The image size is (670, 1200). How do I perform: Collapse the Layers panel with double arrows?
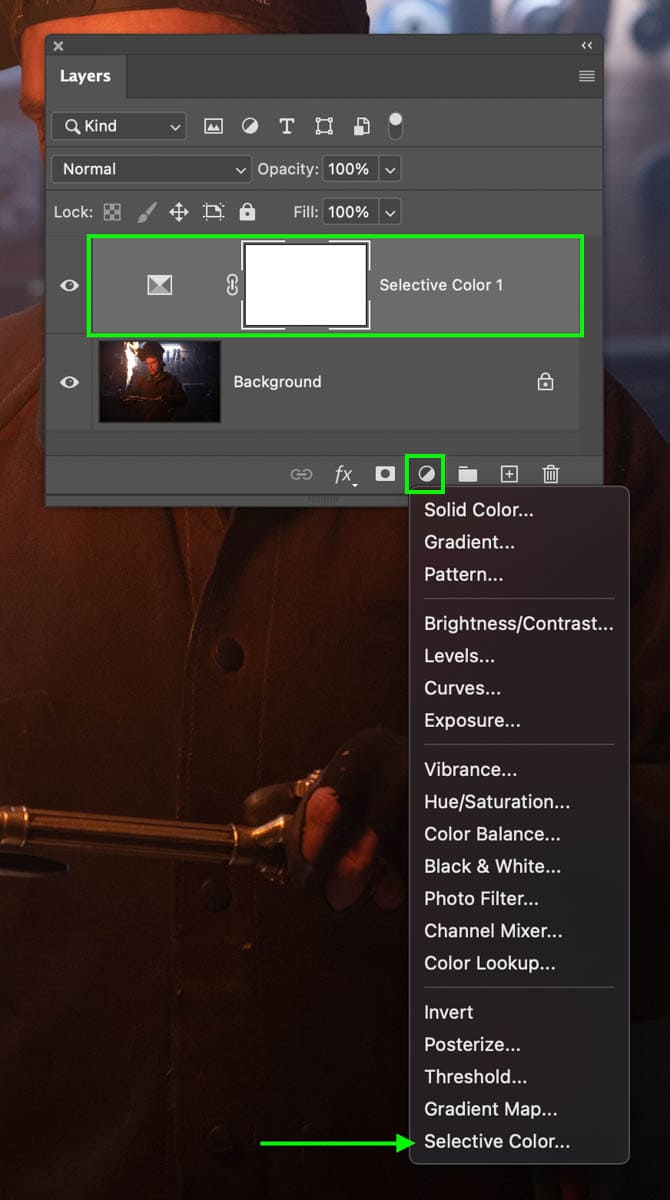(587, 46)
